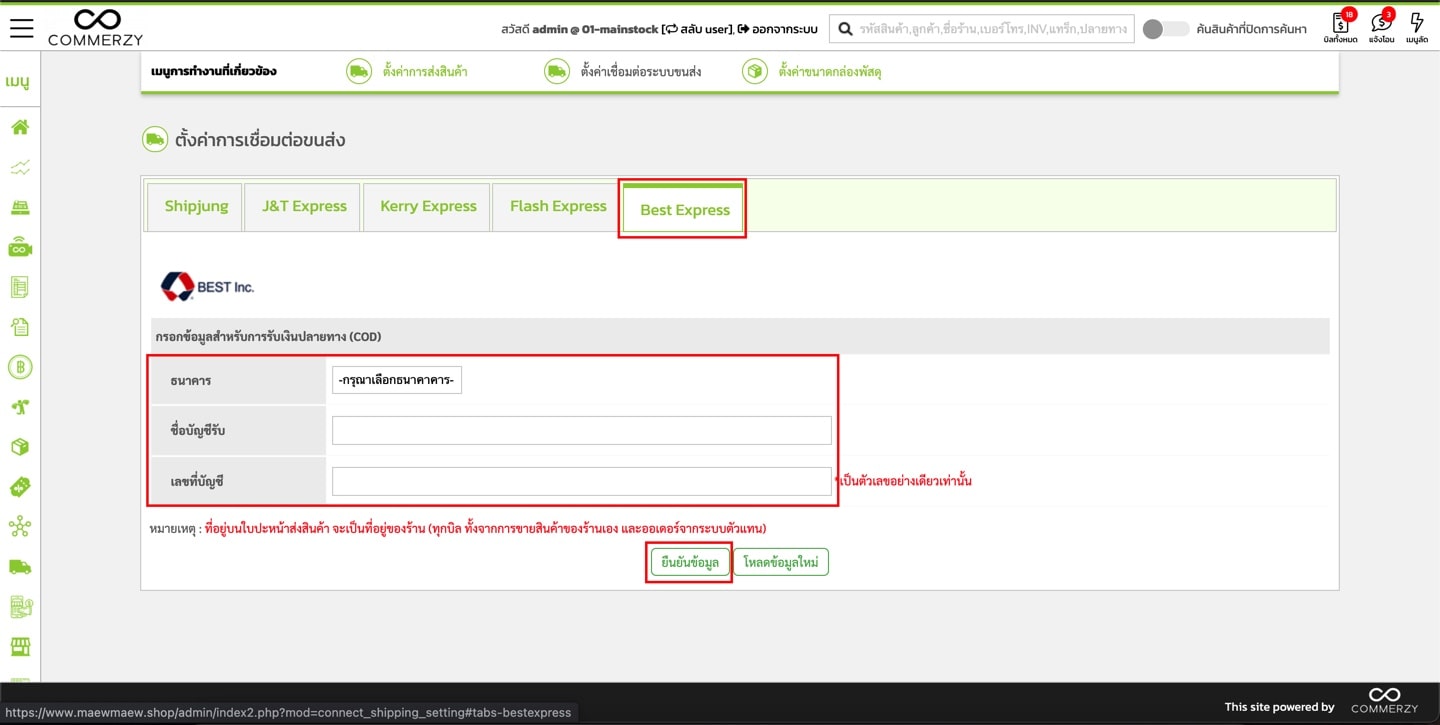Click truck icon beside ตั้งค่าเชื่อมต่อระบบขนส่ง

pyautogui.click(x=556, y=72)
